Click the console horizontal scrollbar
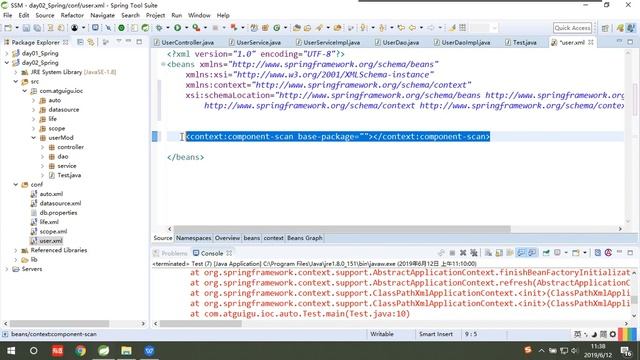This screenshot has width=640, height=360. (x=200, y=324)
